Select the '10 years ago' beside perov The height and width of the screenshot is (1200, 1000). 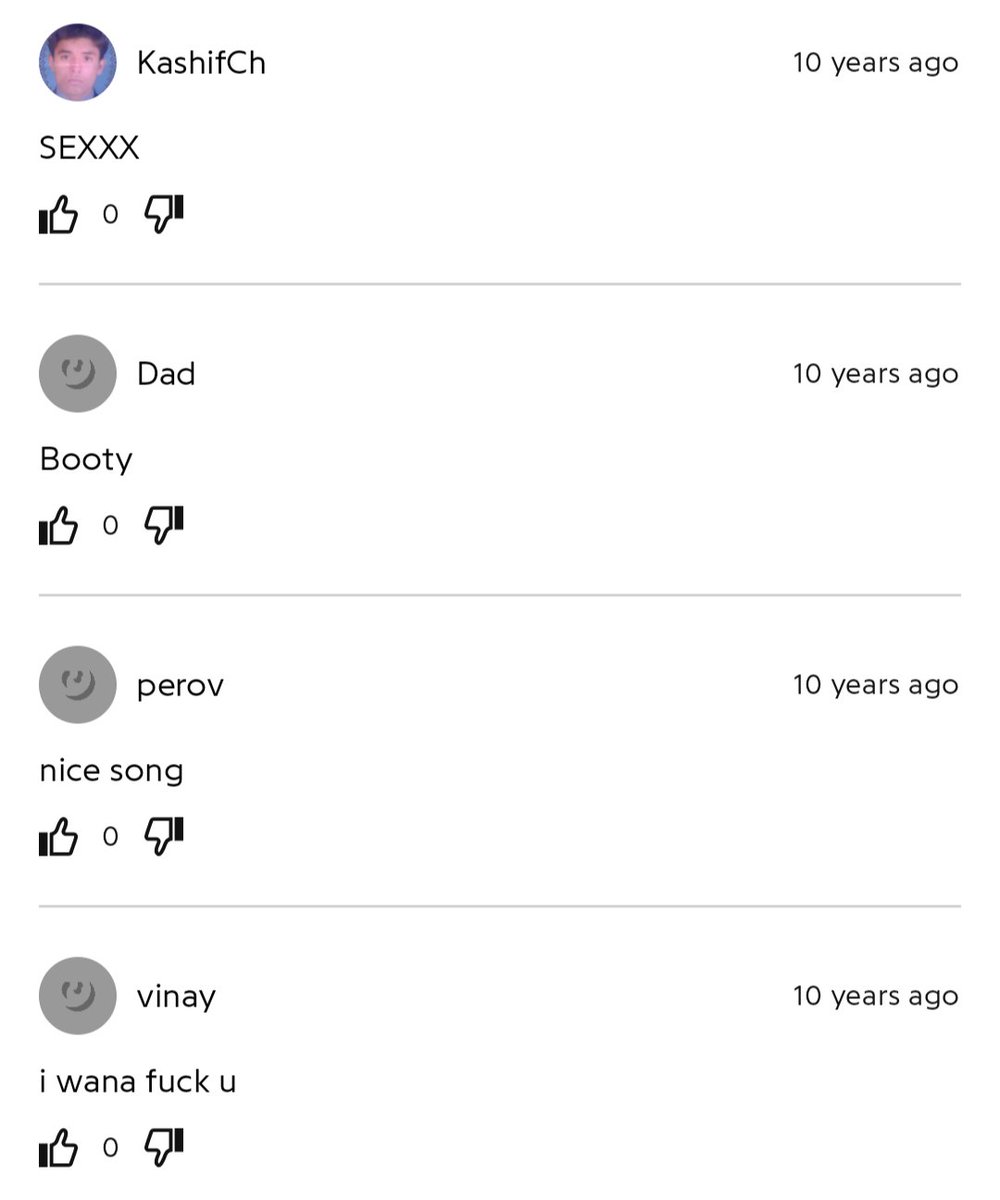(876, 685)
